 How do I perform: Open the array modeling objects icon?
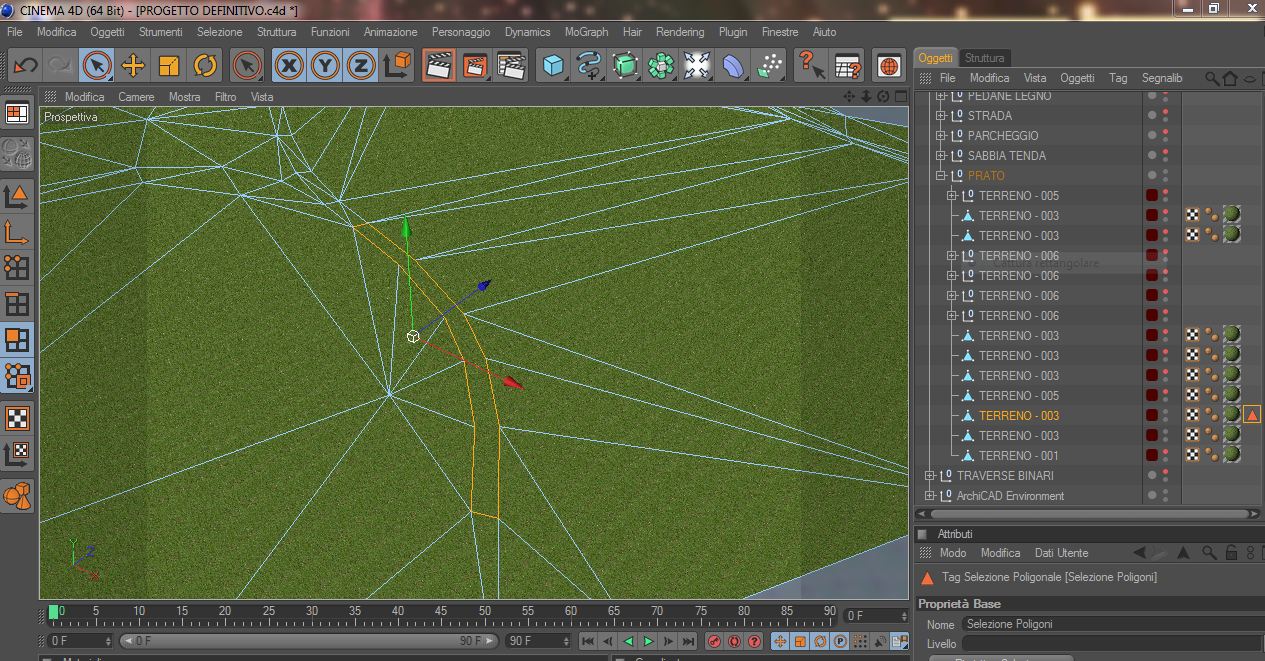tap(661, 66)
